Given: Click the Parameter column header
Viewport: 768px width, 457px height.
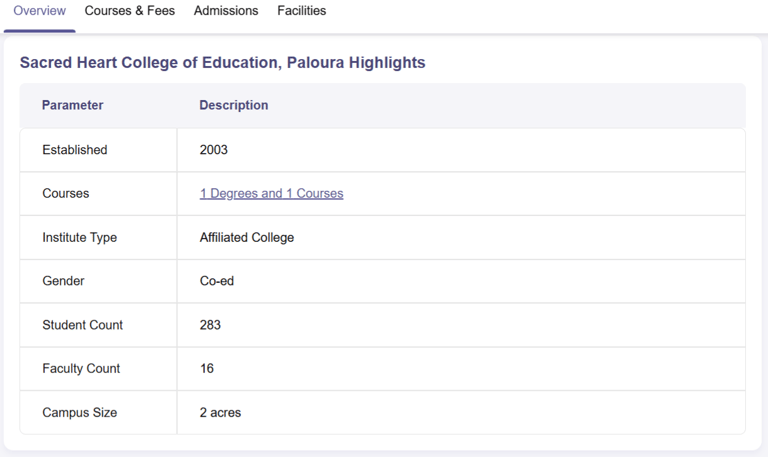Looking at the screenshot, I should click(72, 105).
